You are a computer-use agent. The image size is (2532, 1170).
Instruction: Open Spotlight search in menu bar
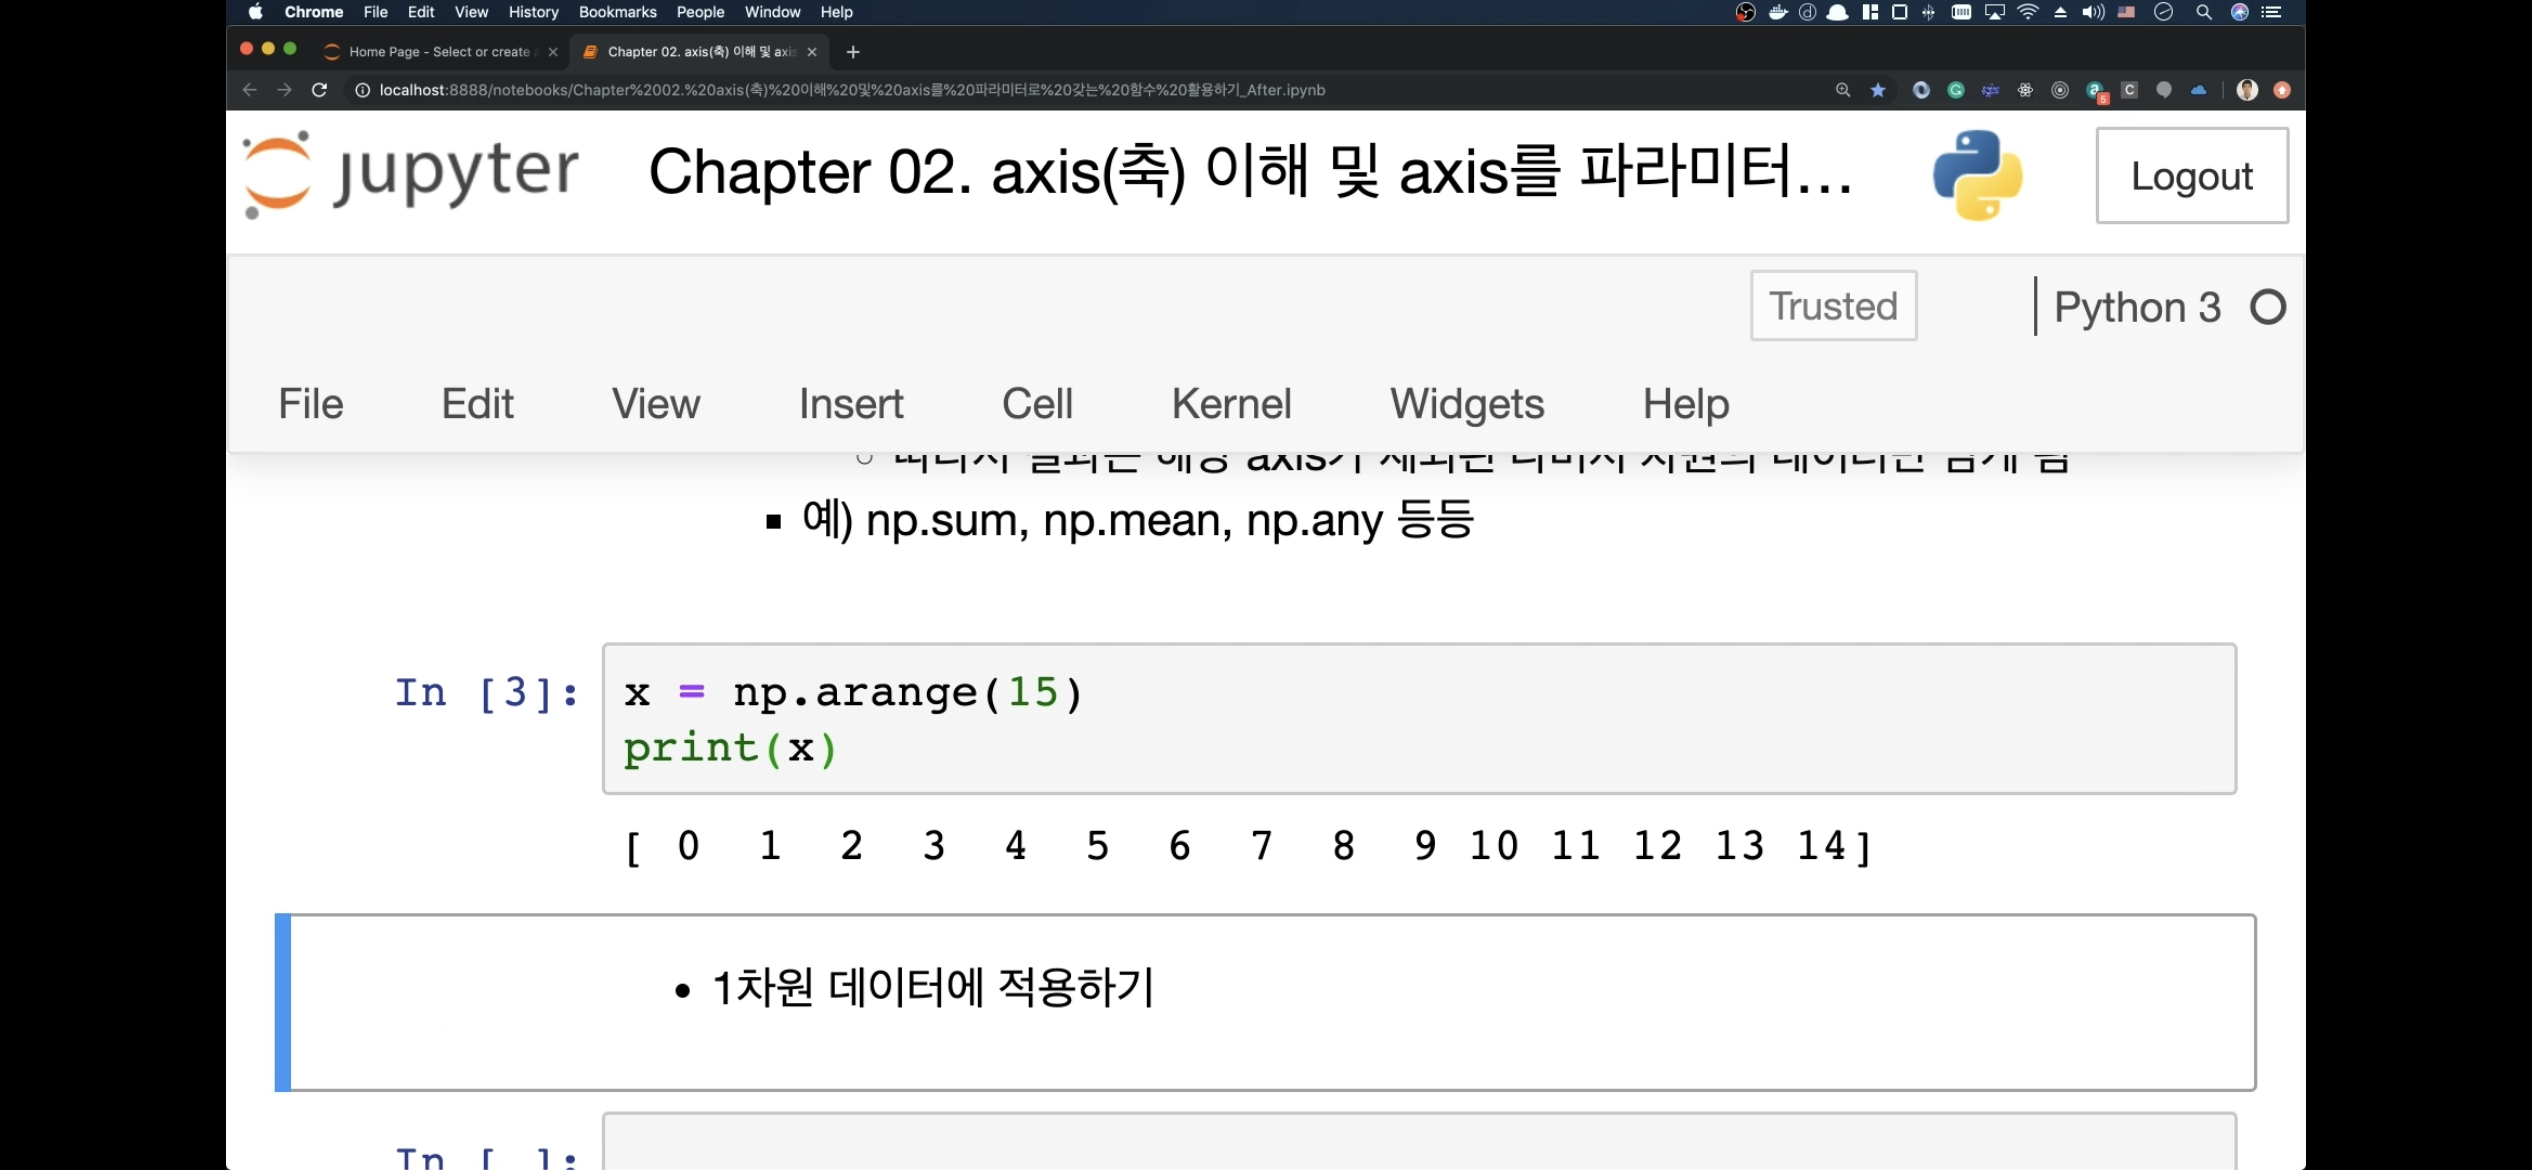pos(2203,12)
